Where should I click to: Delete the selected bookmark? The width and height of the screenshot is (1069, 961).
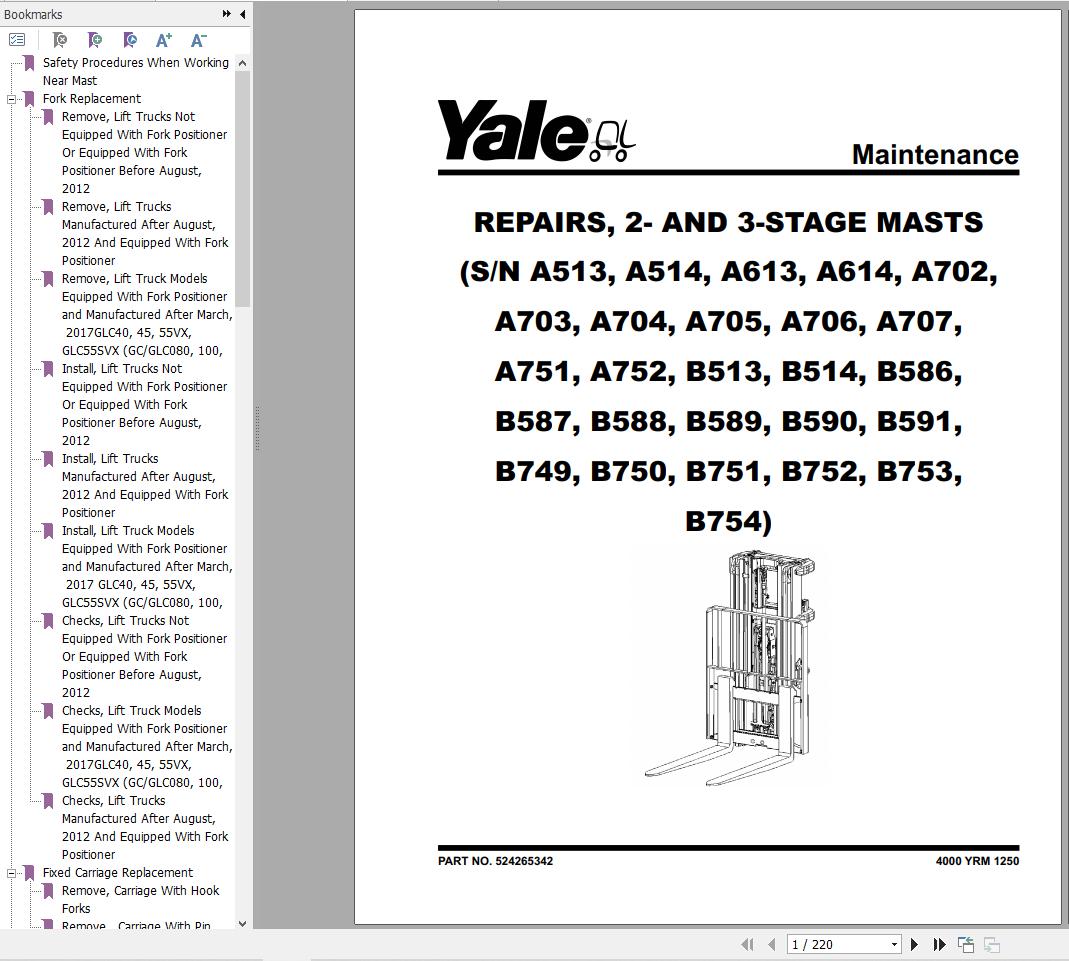(x=59, y=40)
